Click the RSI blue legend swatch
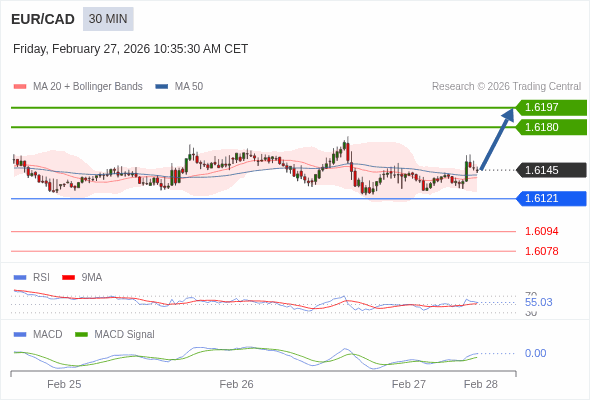This screenshot has width=590, height=400. click(x=20, y=278)
